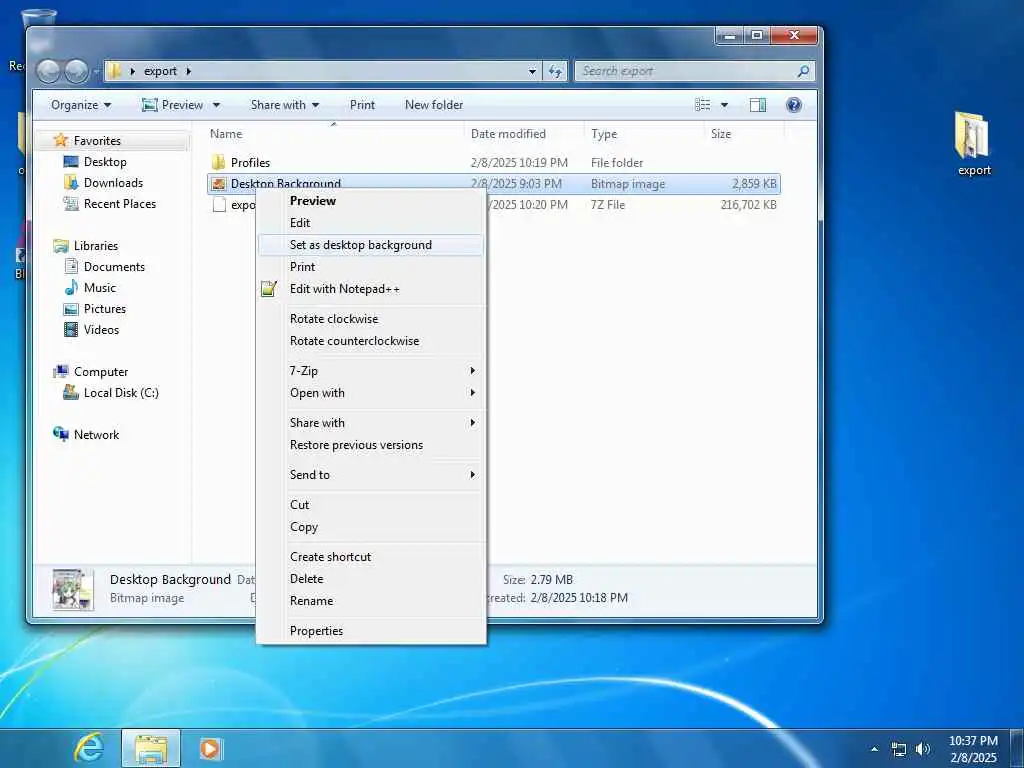Click the refresh button beside address bar
This screenshot has height=768, width=1024.
pos(555,71)
